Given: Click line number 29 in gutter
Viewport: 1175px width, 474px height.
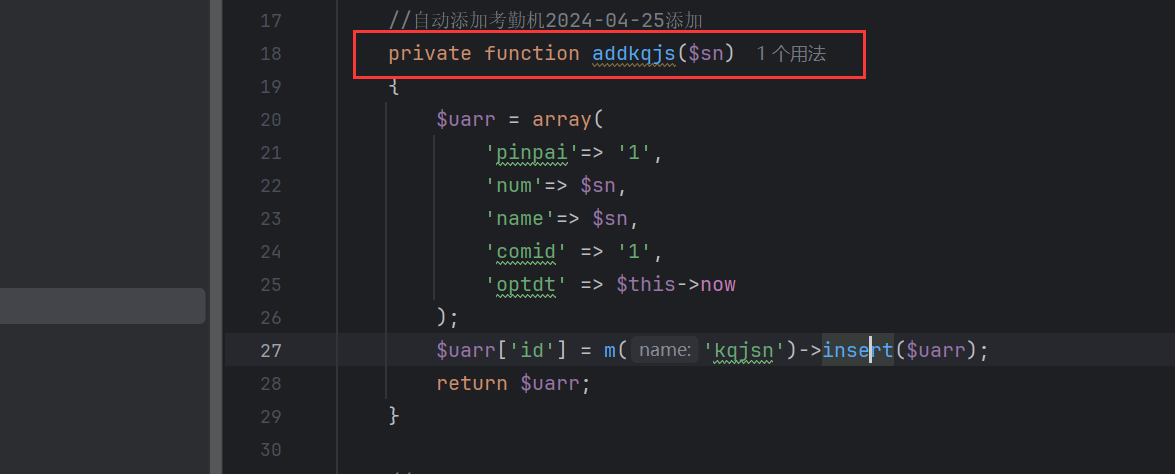Looking at the screenshot, I should 270,416.
